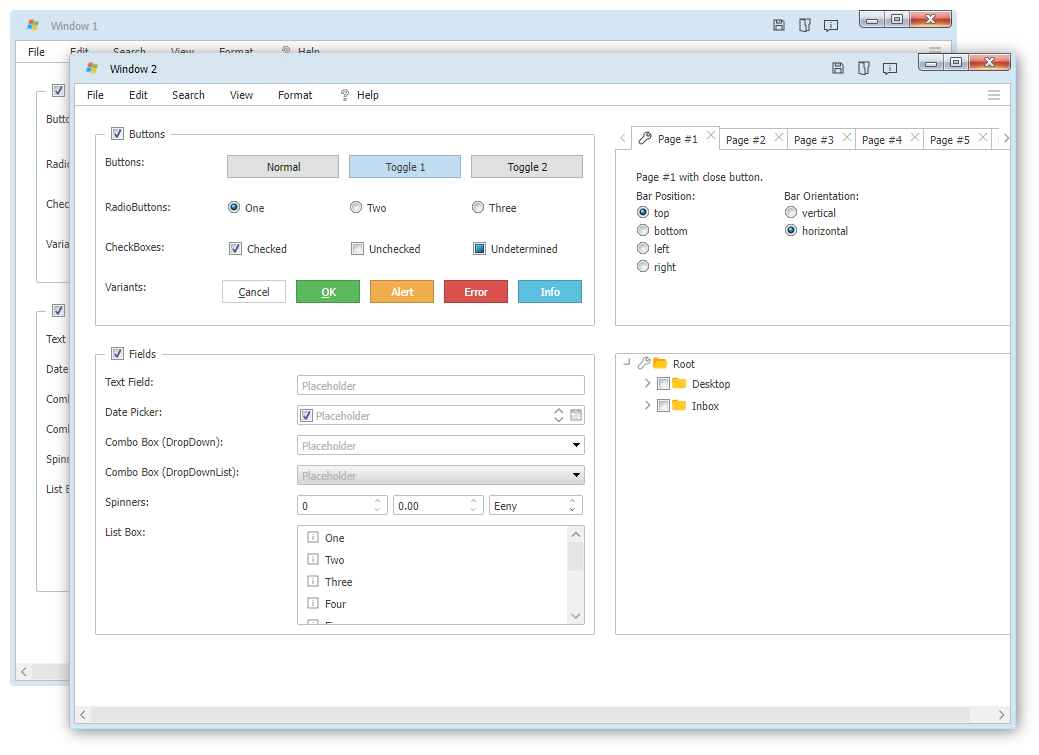Uncheck the Checked checkbox
Screen dimensions: 1039x755
click(235, 249)
